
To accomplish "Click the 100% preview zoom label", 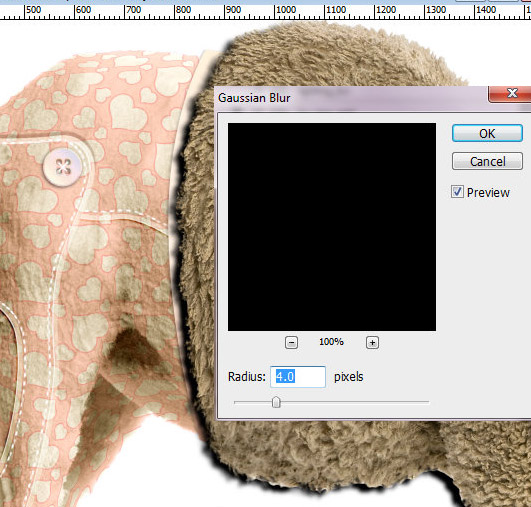I will click(331, 342).
